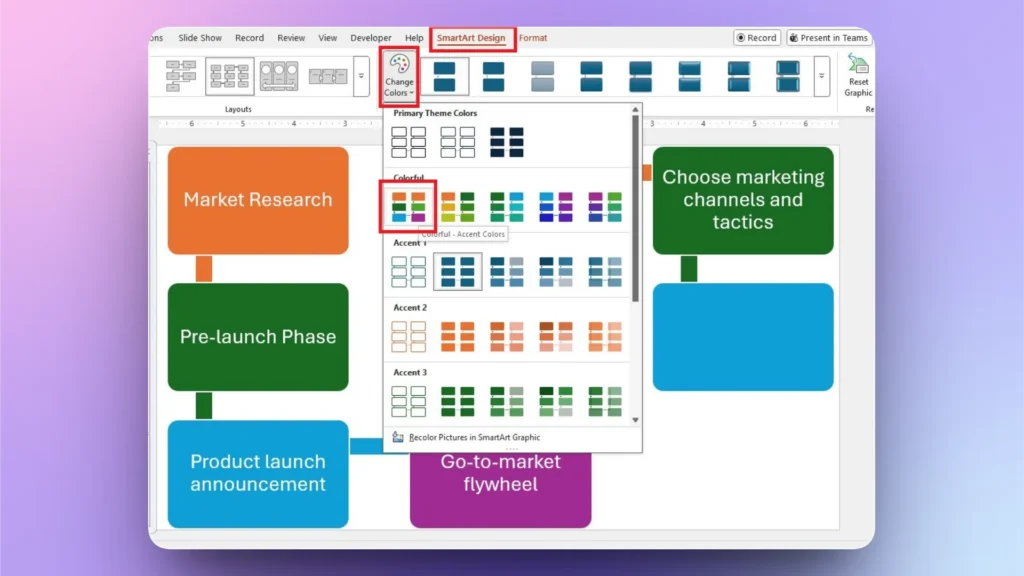The width and height of the screenshot is (1024, 576).
Task: Apply the Colorful - Accent Colors swatch
Action: click(407, 206)
